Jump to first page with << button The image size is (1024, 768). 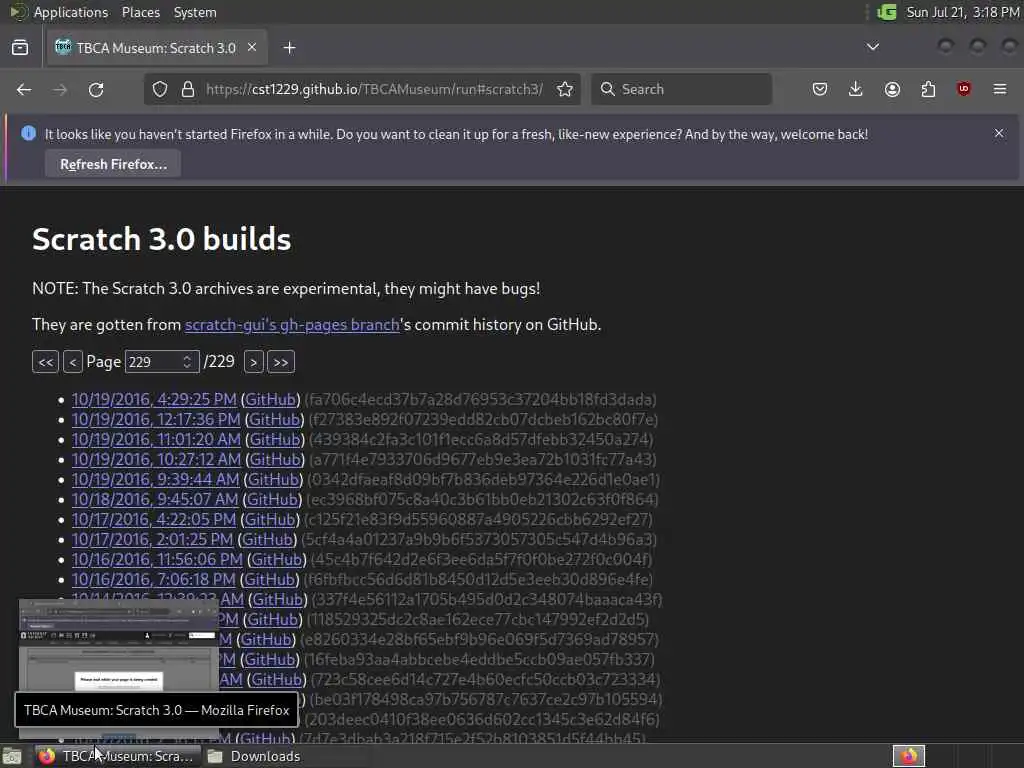click(46, 362)
